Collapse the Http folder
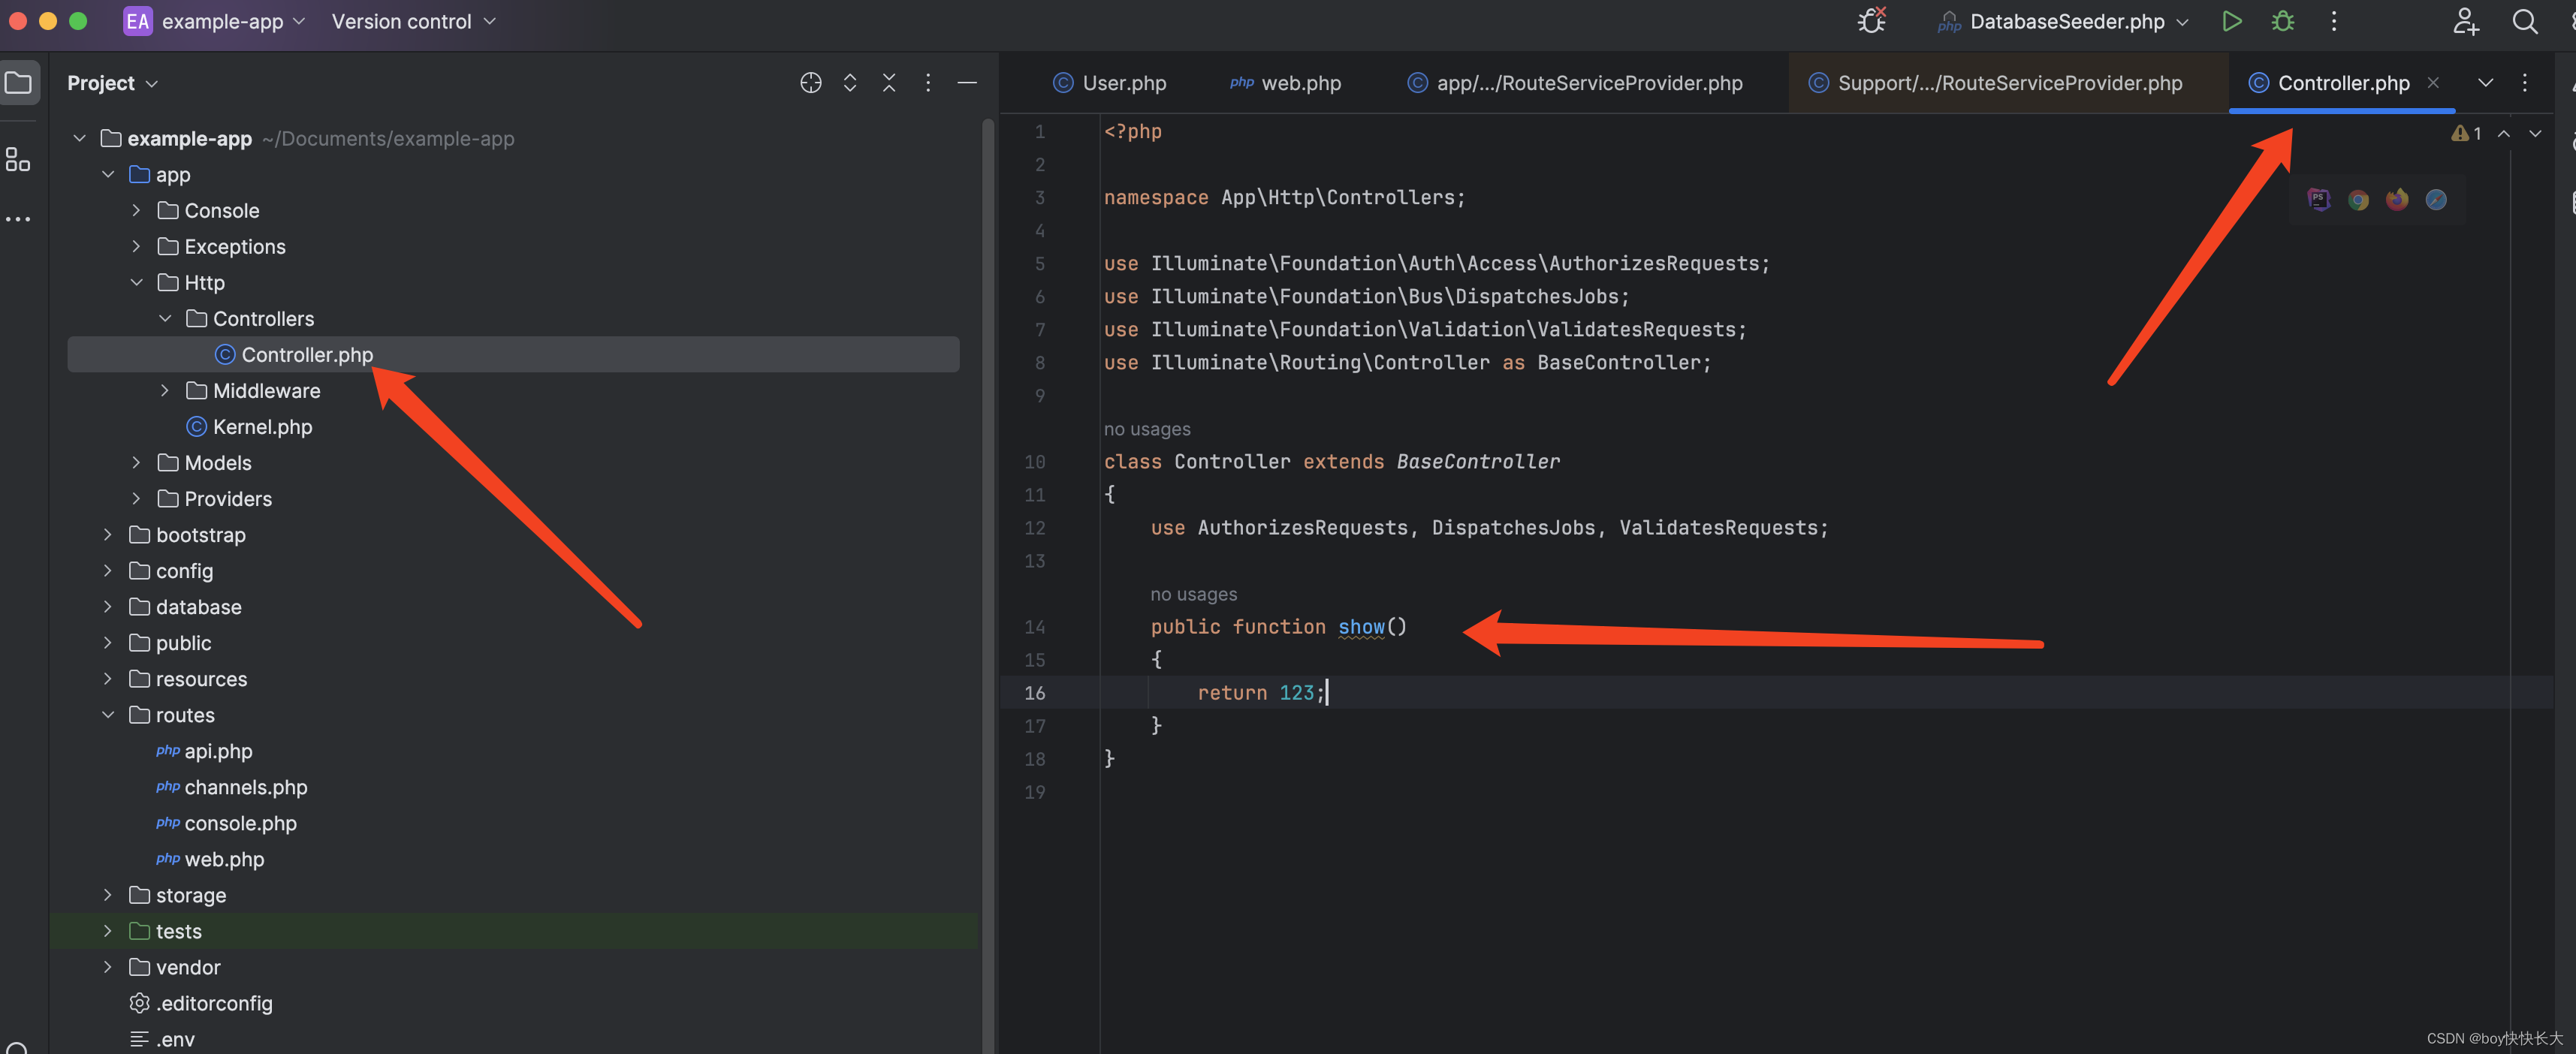The height and width of the screenshot is (1054, 2576). [x=137, y=283]
